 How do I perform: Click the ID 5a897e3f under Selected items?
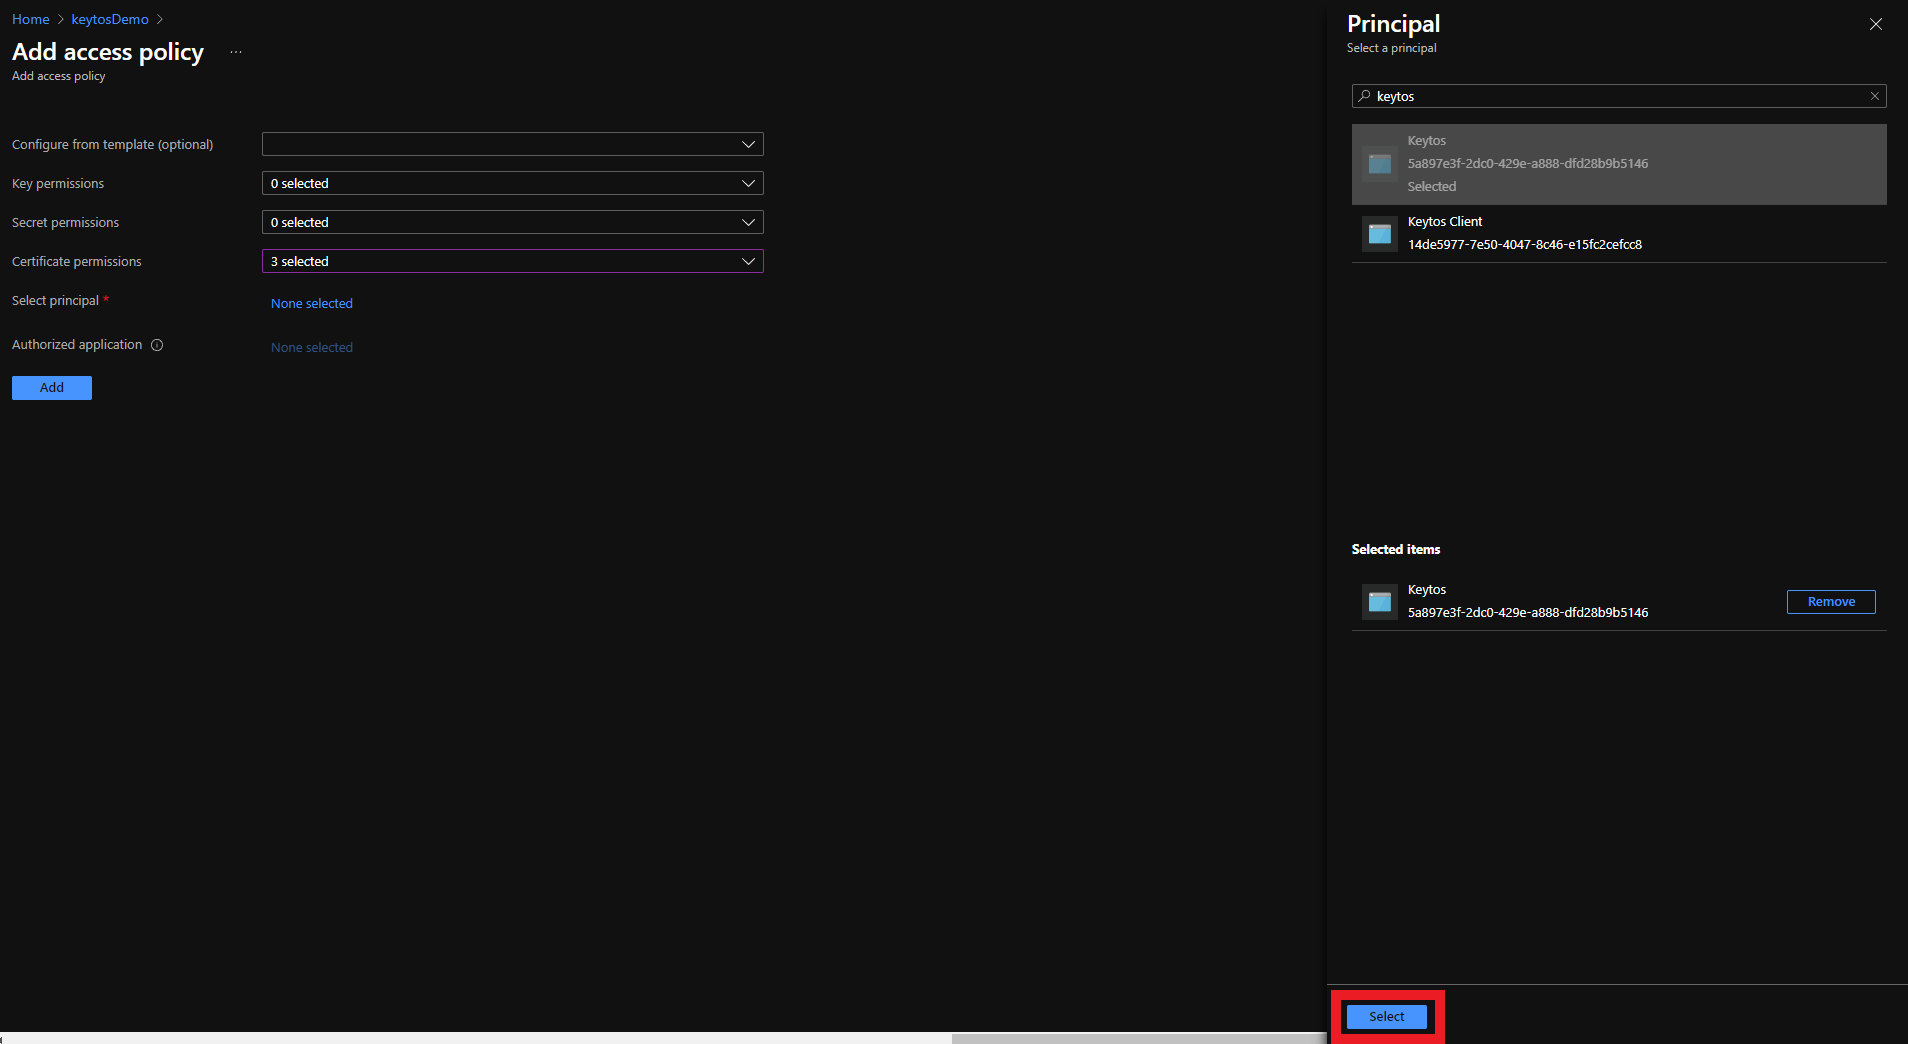pyautogui.click(x=1528, y=613)
